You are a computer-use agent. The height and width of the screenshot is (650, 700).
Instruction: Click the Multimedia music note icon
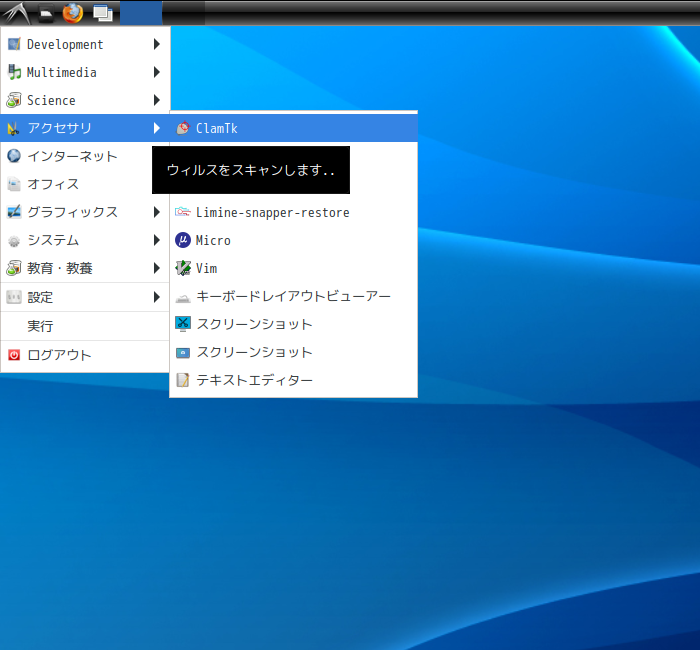pyautogui.click(x=14, y=72)
